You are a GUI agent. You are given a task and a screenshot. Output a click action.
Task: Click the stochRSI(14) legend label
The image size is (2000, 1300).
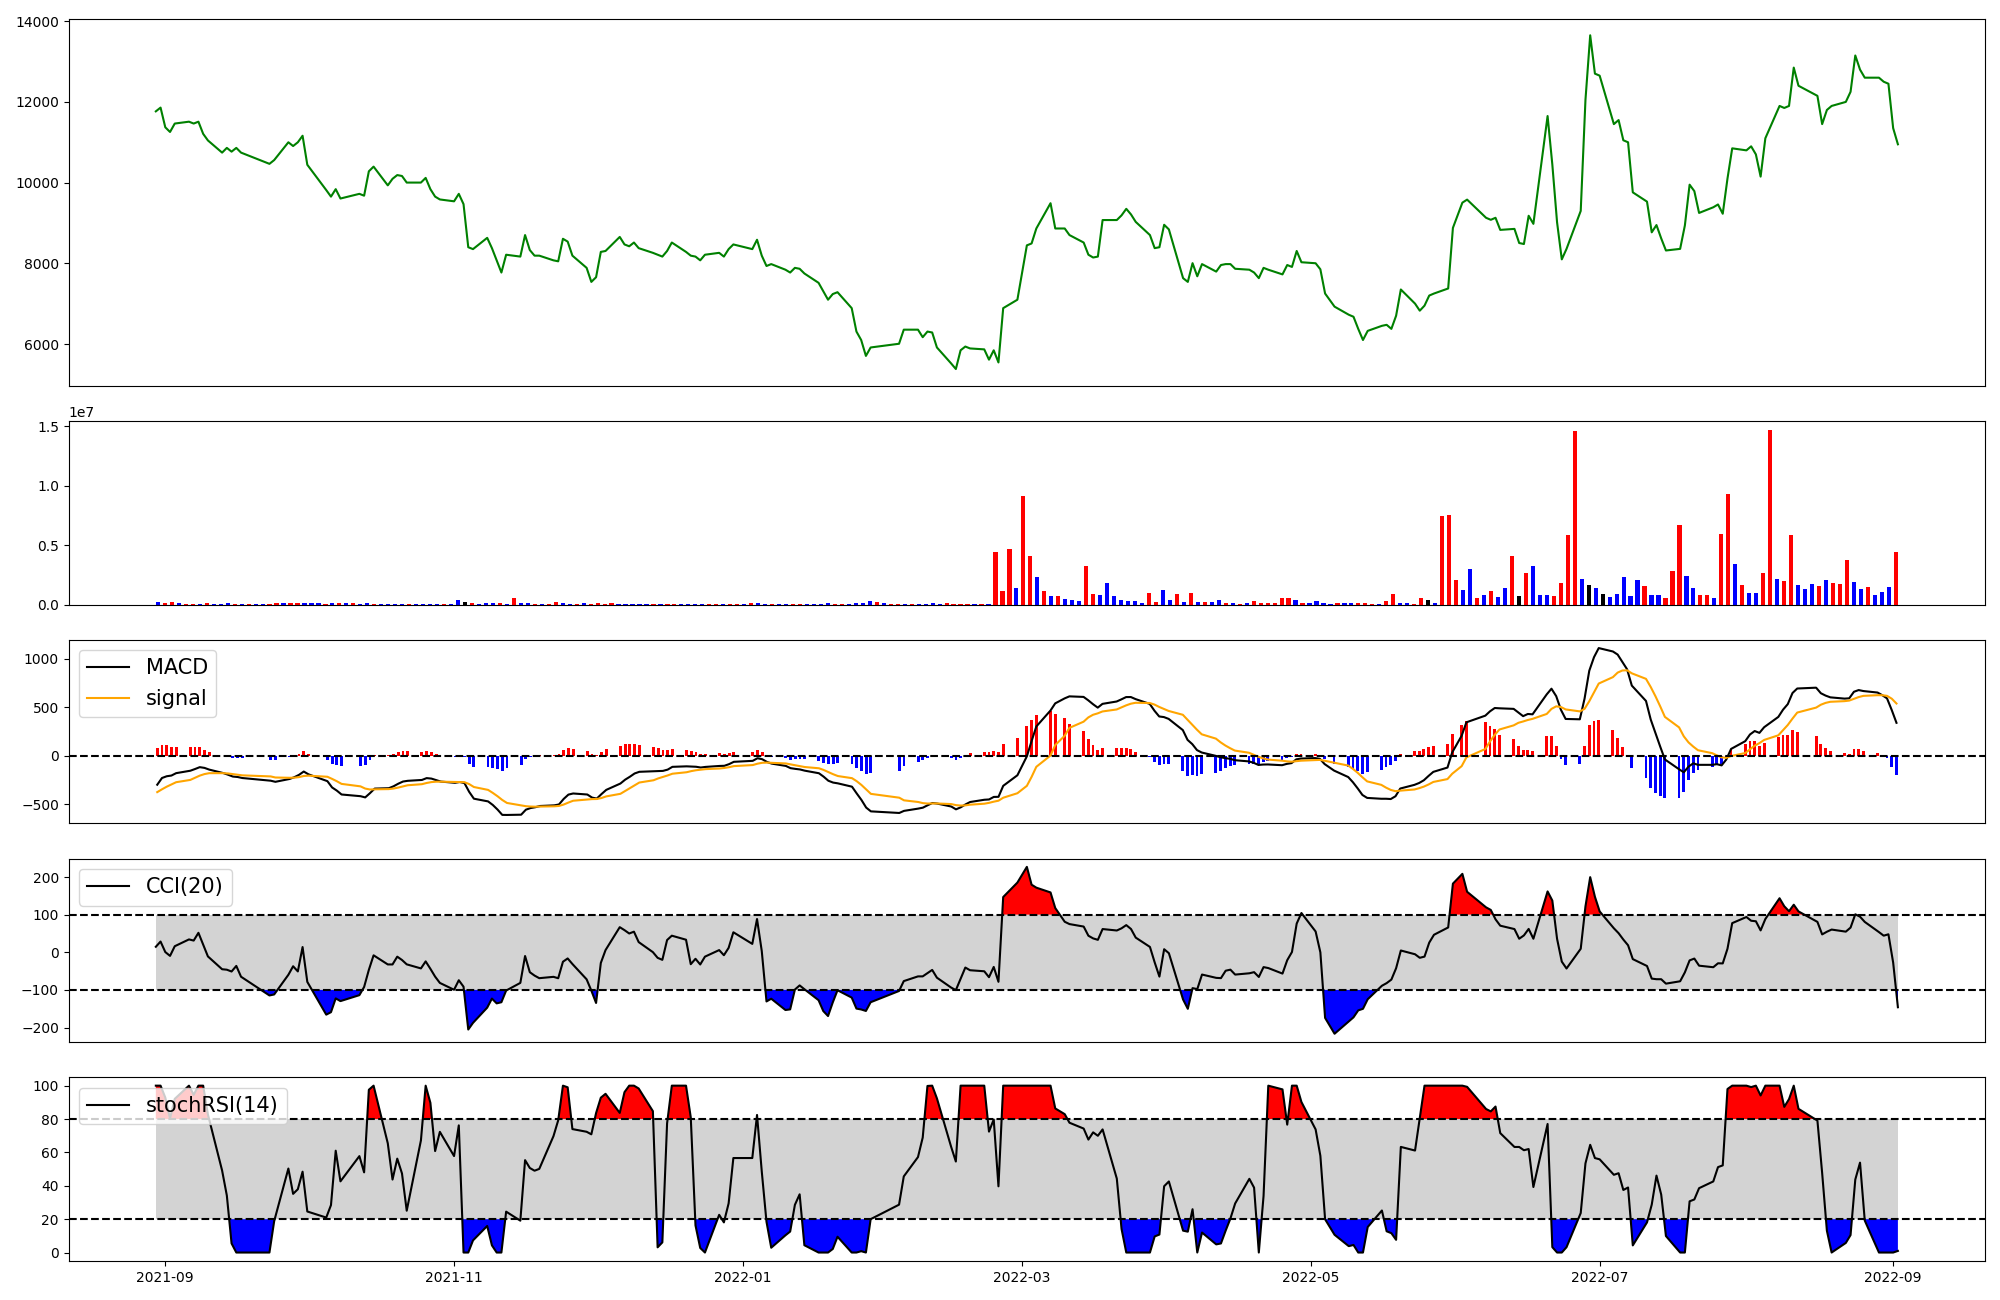pyautogui.click(x=211, y=1105)
